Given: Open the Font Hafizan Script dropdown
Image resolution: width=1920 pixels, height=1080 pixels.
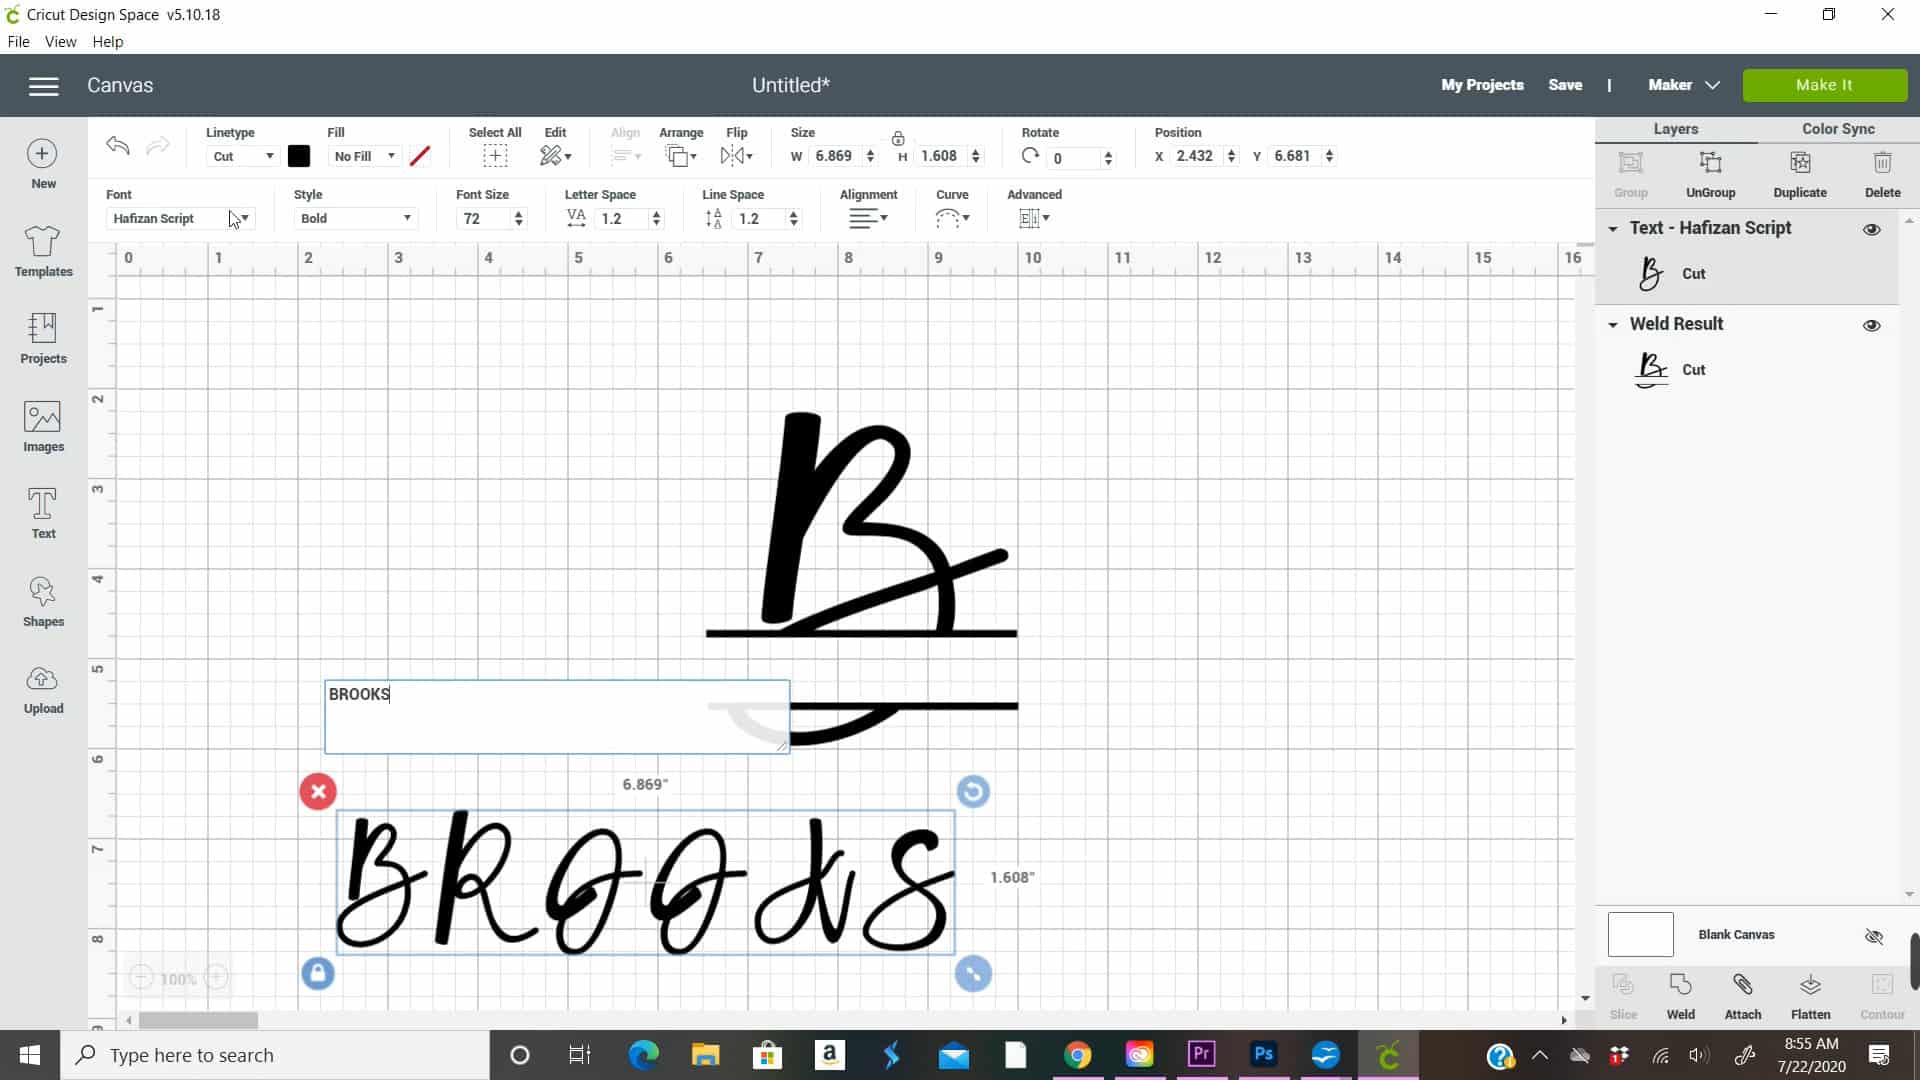Looking at the screenshot, I should (x=180, y=218).
